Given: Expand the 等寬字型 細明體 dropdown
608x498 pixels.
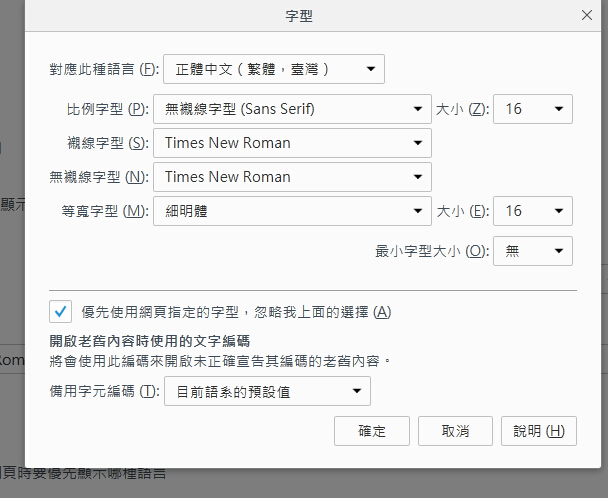Looking at the screenshot, I should pos(292,211).
